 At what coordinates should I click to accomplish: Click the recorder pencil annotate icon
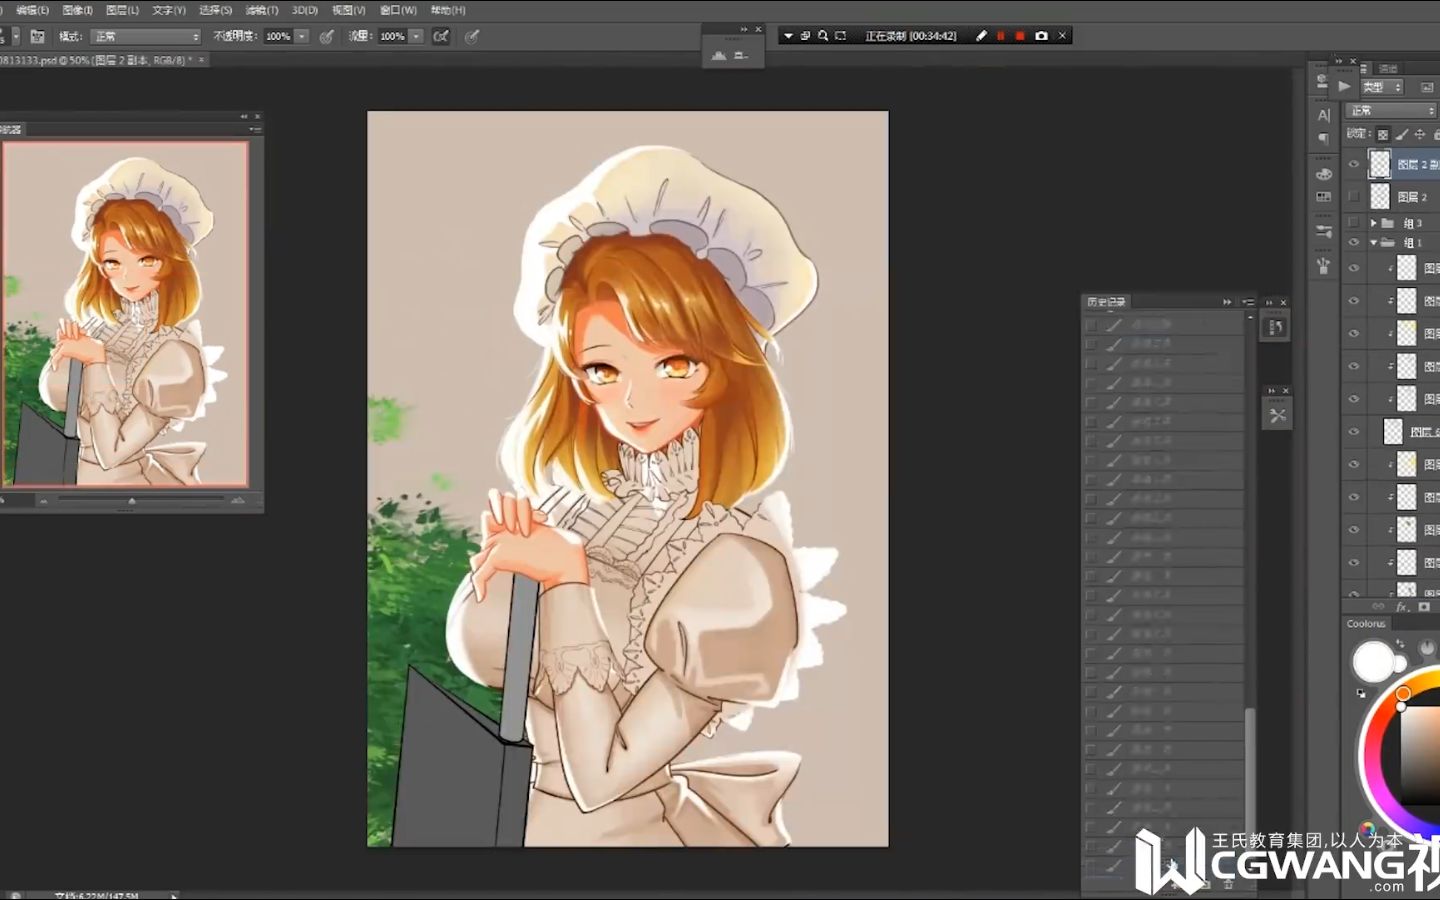point(982,36)
